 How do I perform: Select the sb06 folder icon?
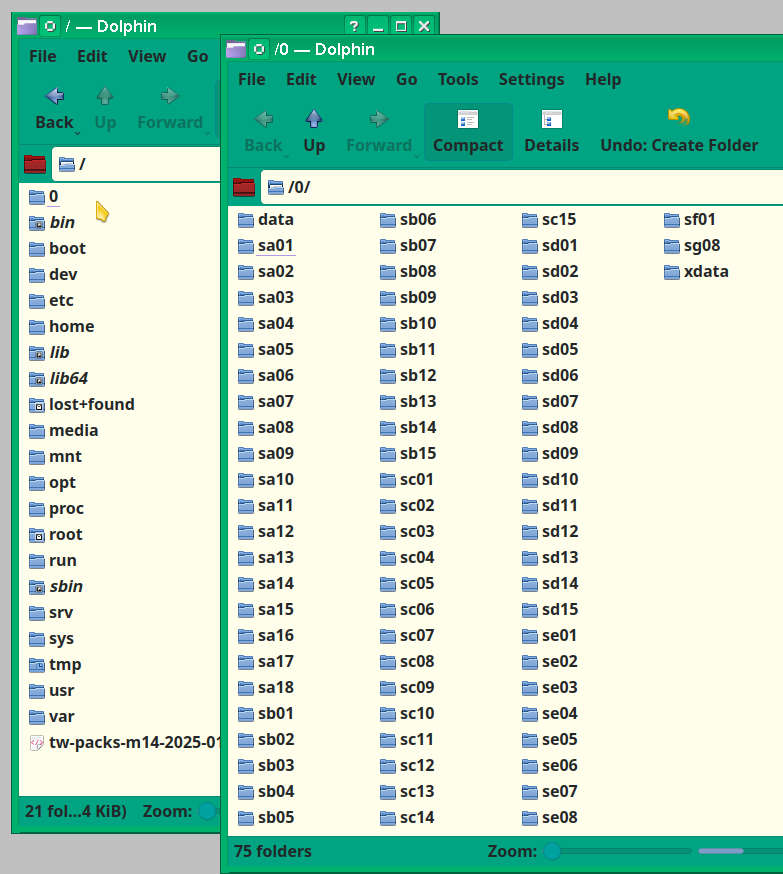pyautogui.click(x=388, y=220)
